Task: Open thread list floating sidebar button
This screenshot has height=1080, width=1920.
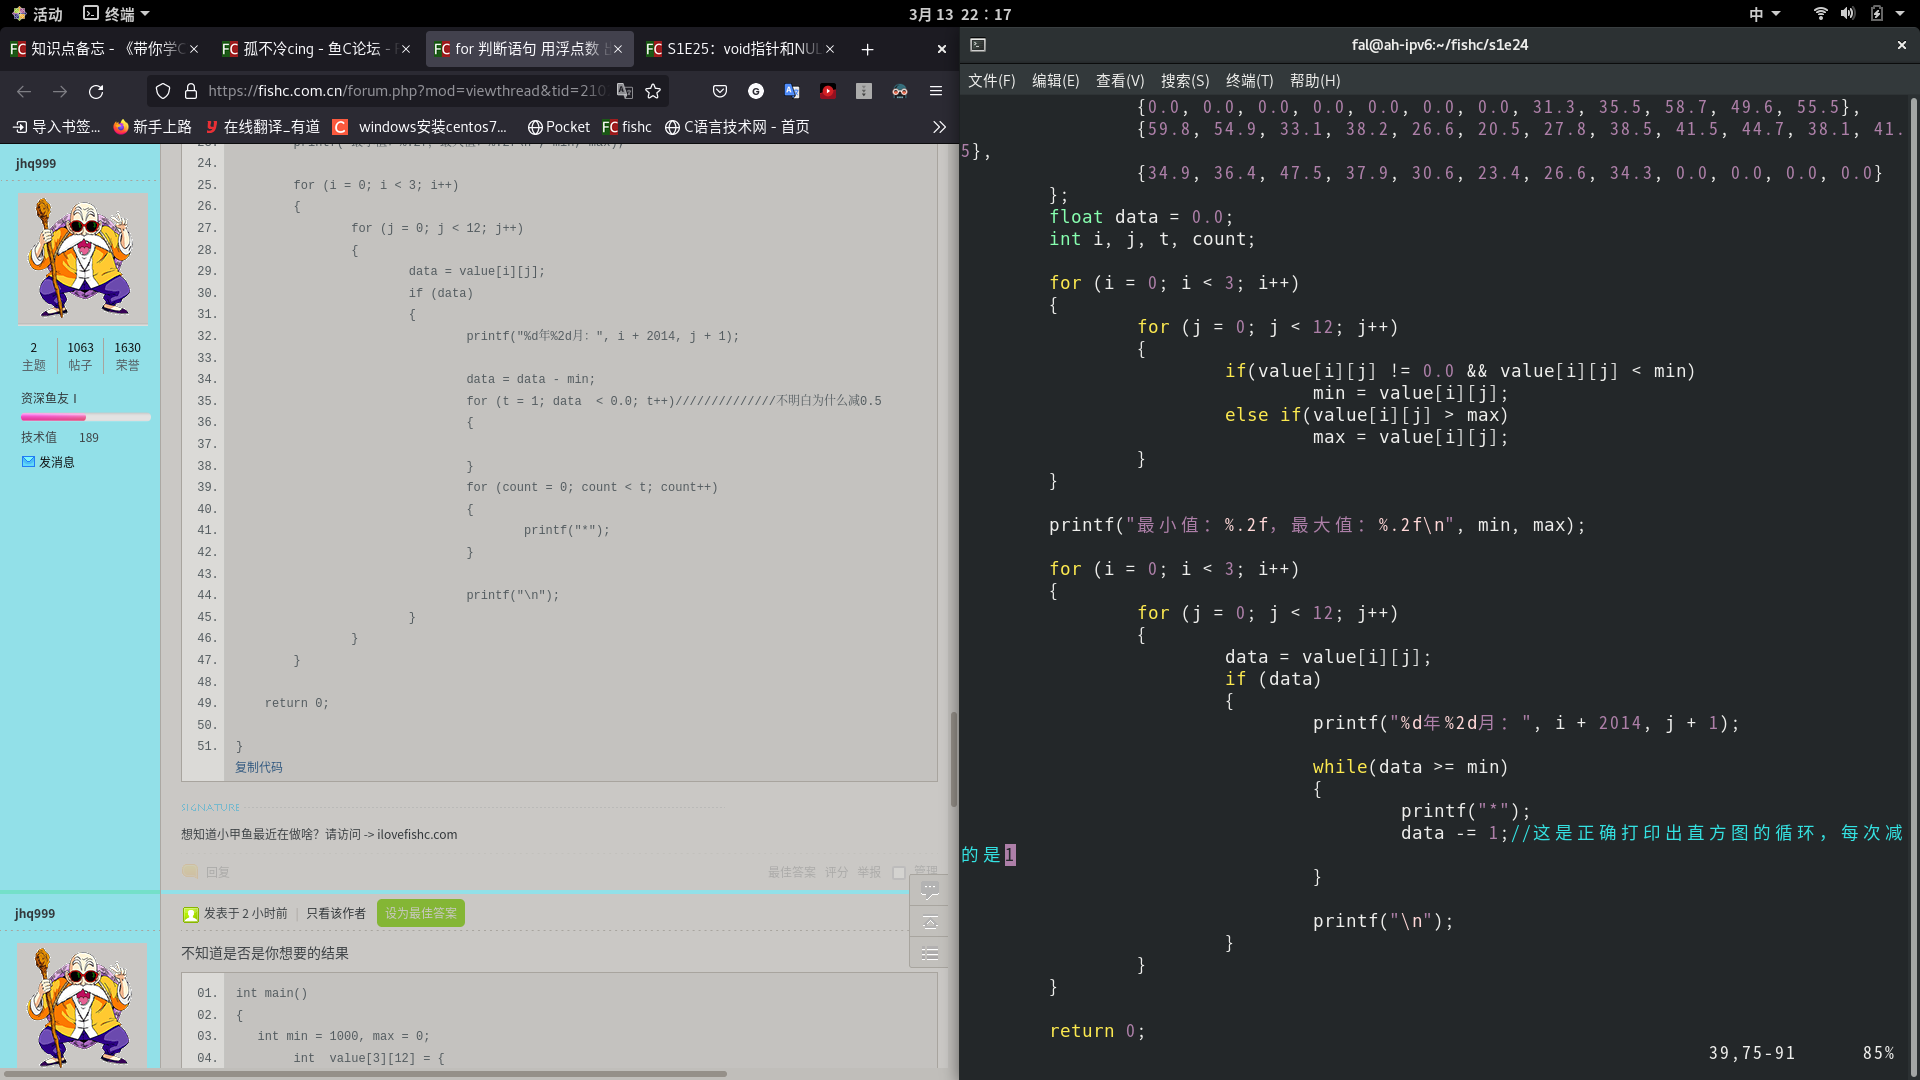Action: 930,954
